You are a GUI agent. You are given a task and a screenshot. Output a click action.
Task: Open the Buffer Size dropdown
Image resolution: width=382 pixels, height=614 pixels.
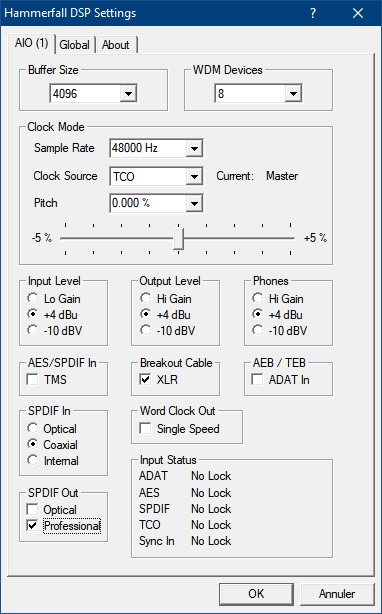coord(128,94)
